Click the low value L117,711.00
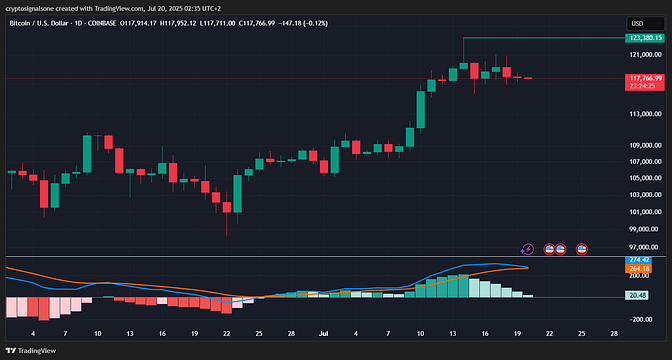672x360 pixels. [x=217, y=24]
